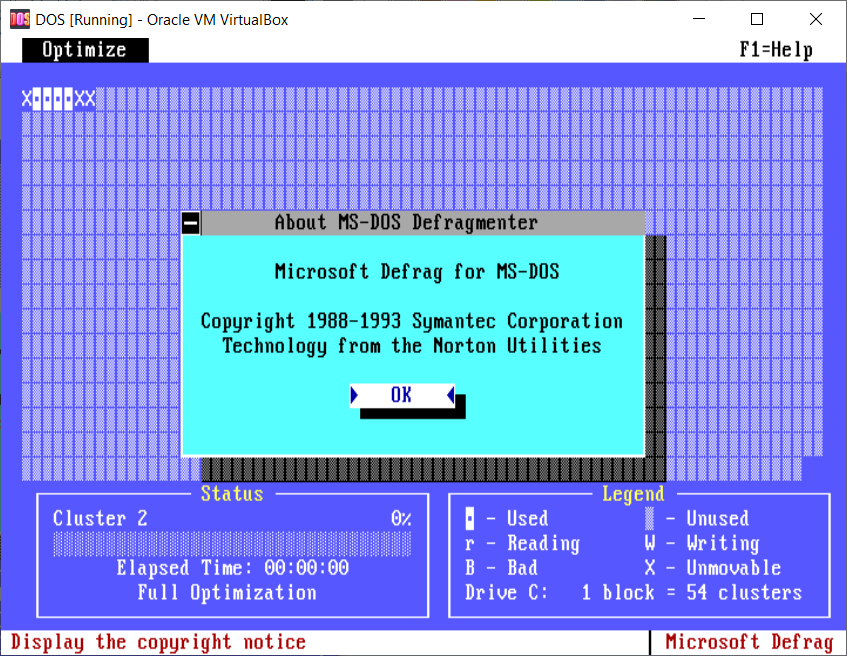Click 'Elapsed Time: 00:00:00' text
847x656 pixels.
tap(233, 568)
